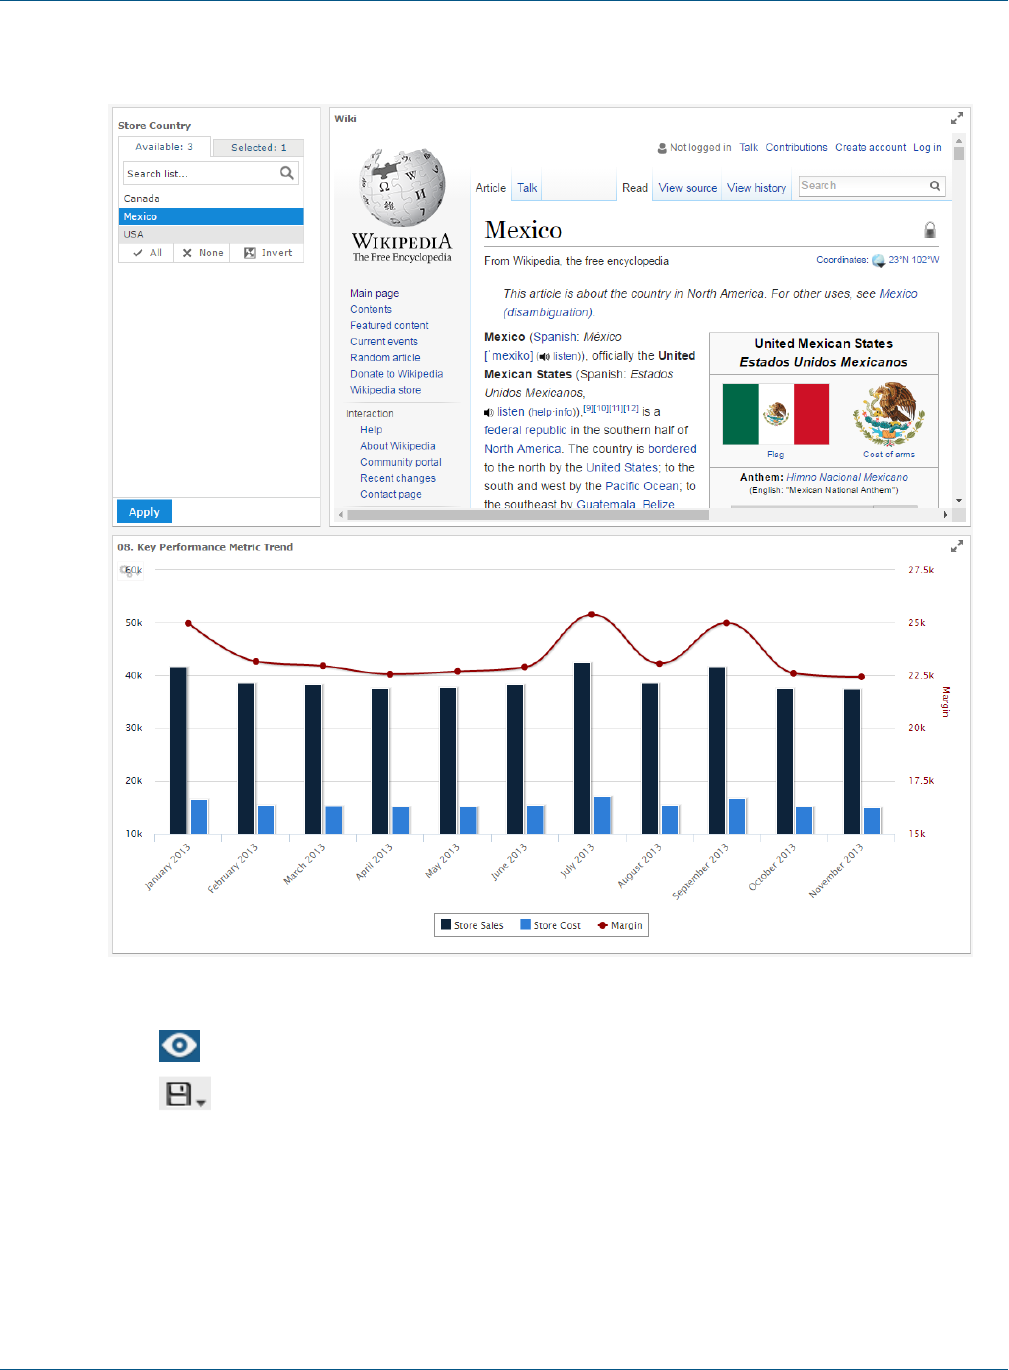Open the View history tab

click(757, 188)
